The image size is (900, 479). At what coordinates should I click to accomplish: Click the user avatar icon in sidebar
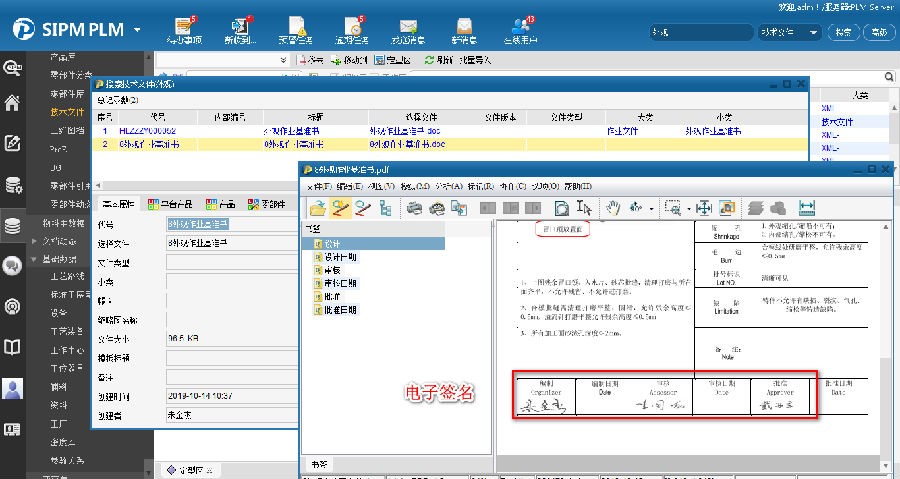pos(13,387)
